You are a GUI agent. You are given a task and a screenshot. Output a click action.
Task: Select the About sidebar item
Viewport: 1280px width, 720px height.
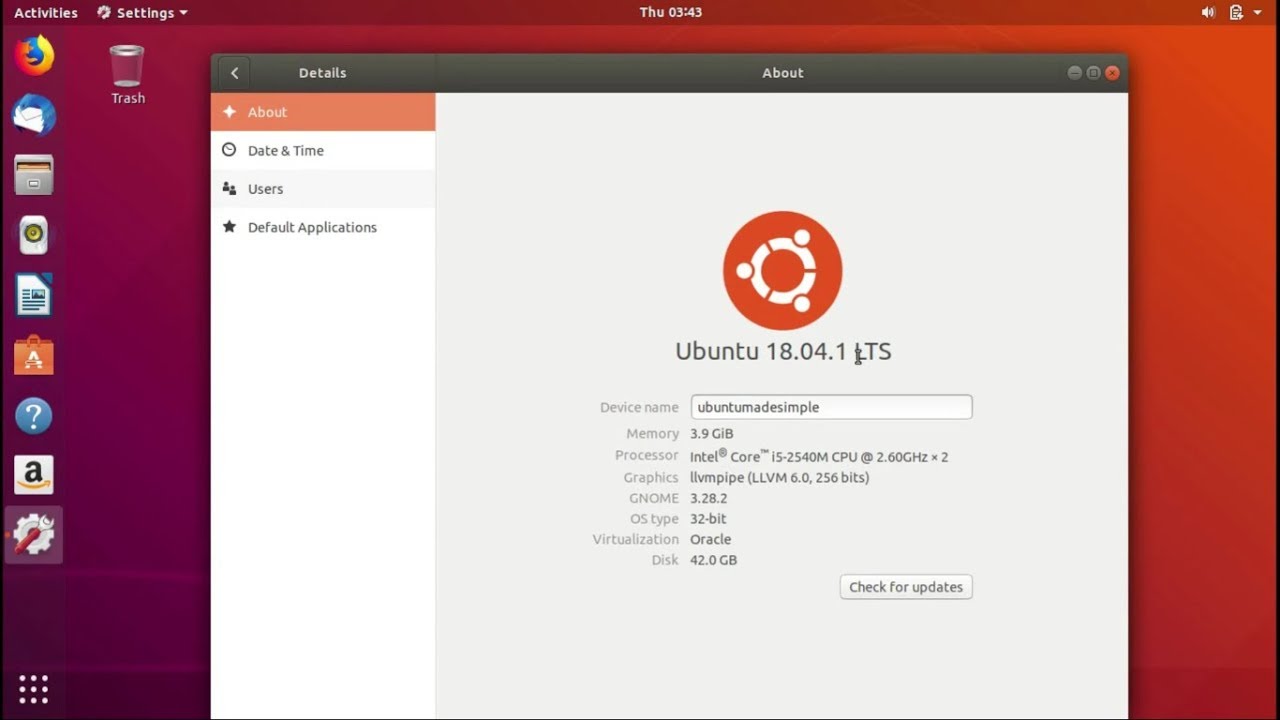coord(323,112)
